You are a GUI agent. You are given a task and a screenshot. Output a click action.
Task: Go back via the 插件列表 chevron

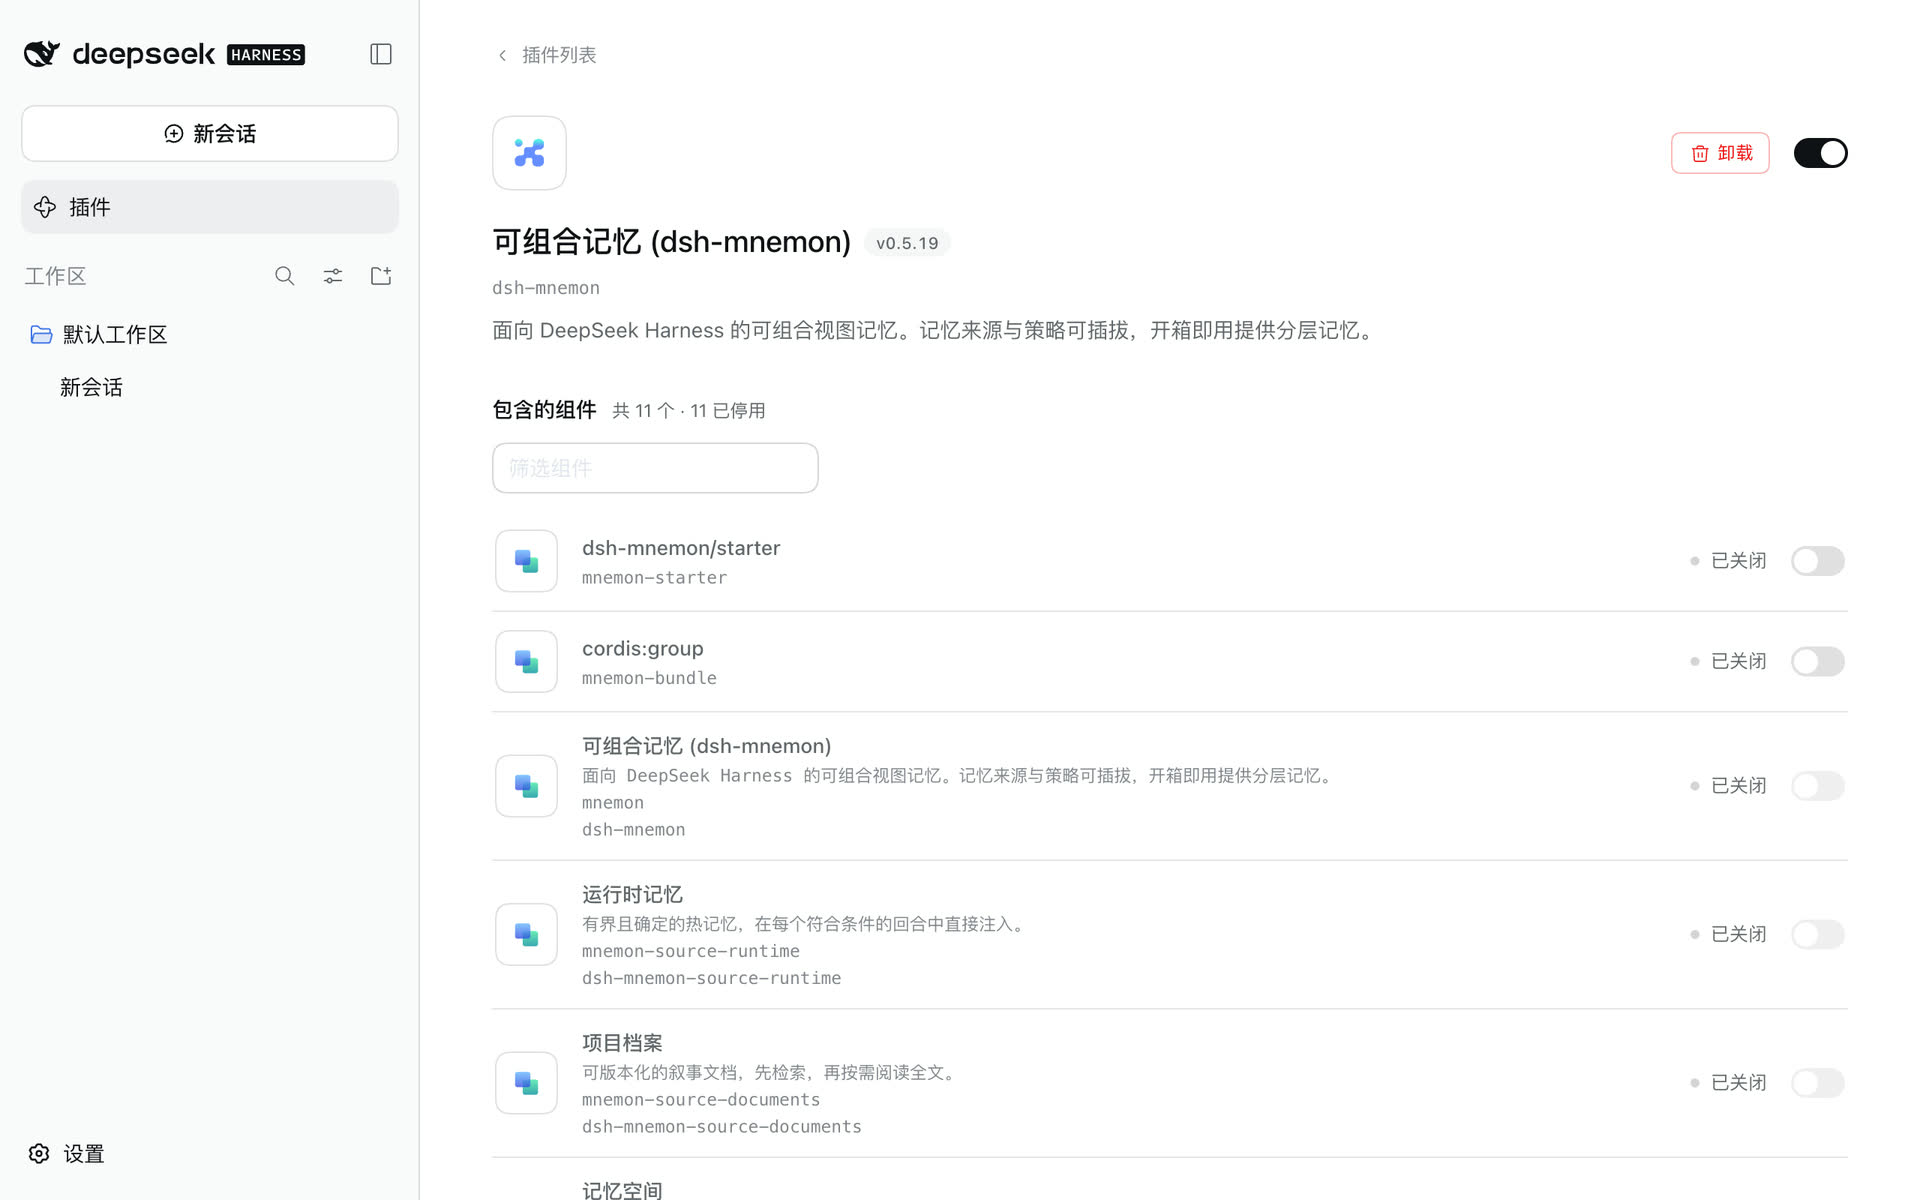pos(503,55)
